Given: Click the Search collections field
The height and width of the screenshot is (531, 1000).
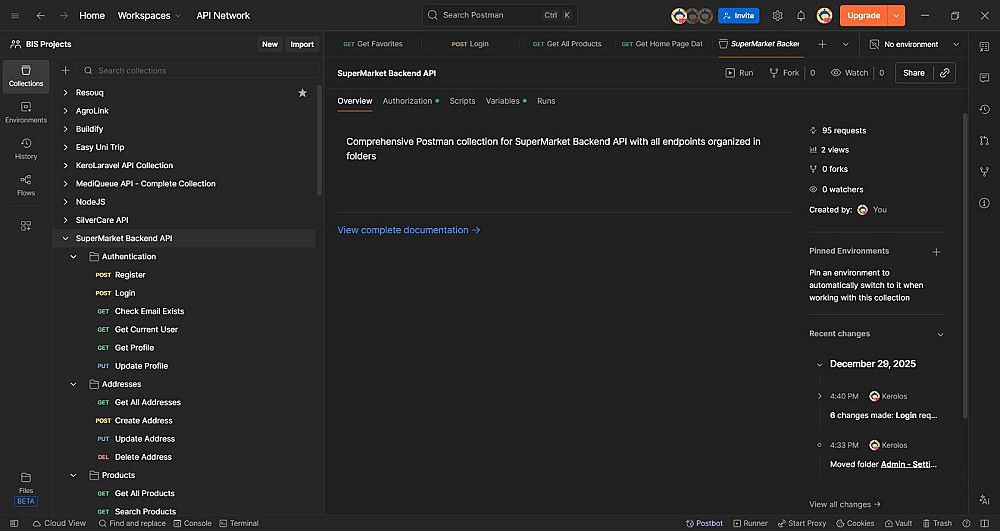Looking at the screenshot, I should (x=200, y=71).
